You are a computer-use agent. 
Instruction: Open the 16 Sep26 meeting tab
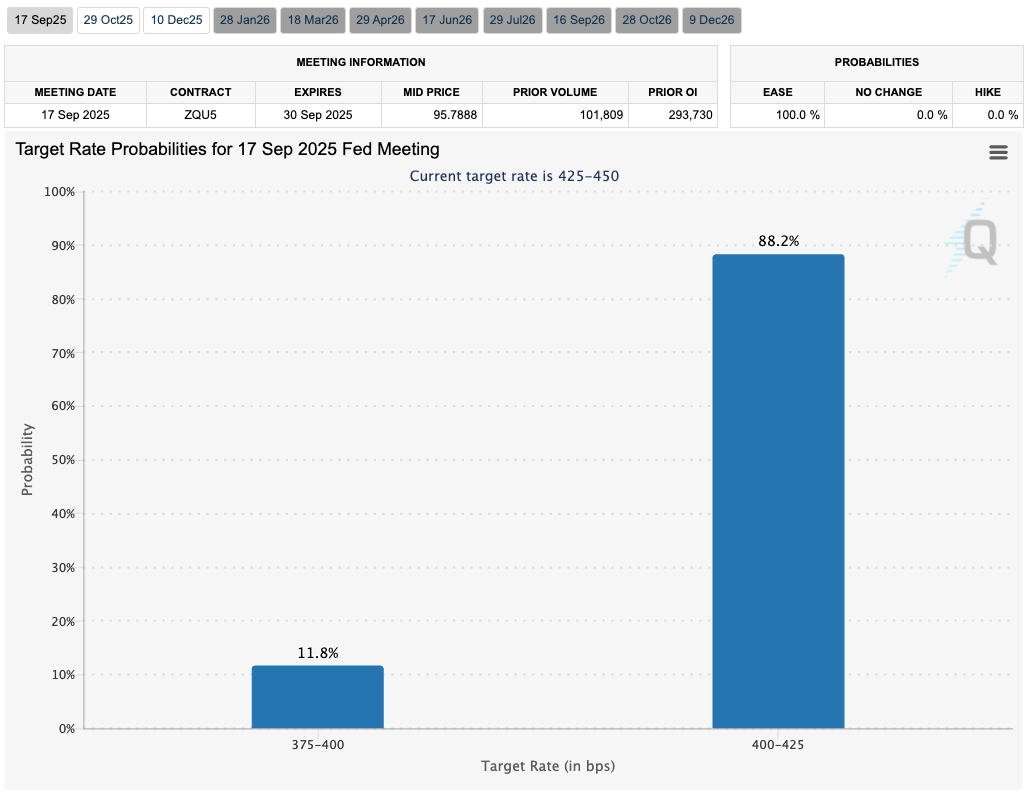coord(579,20)
